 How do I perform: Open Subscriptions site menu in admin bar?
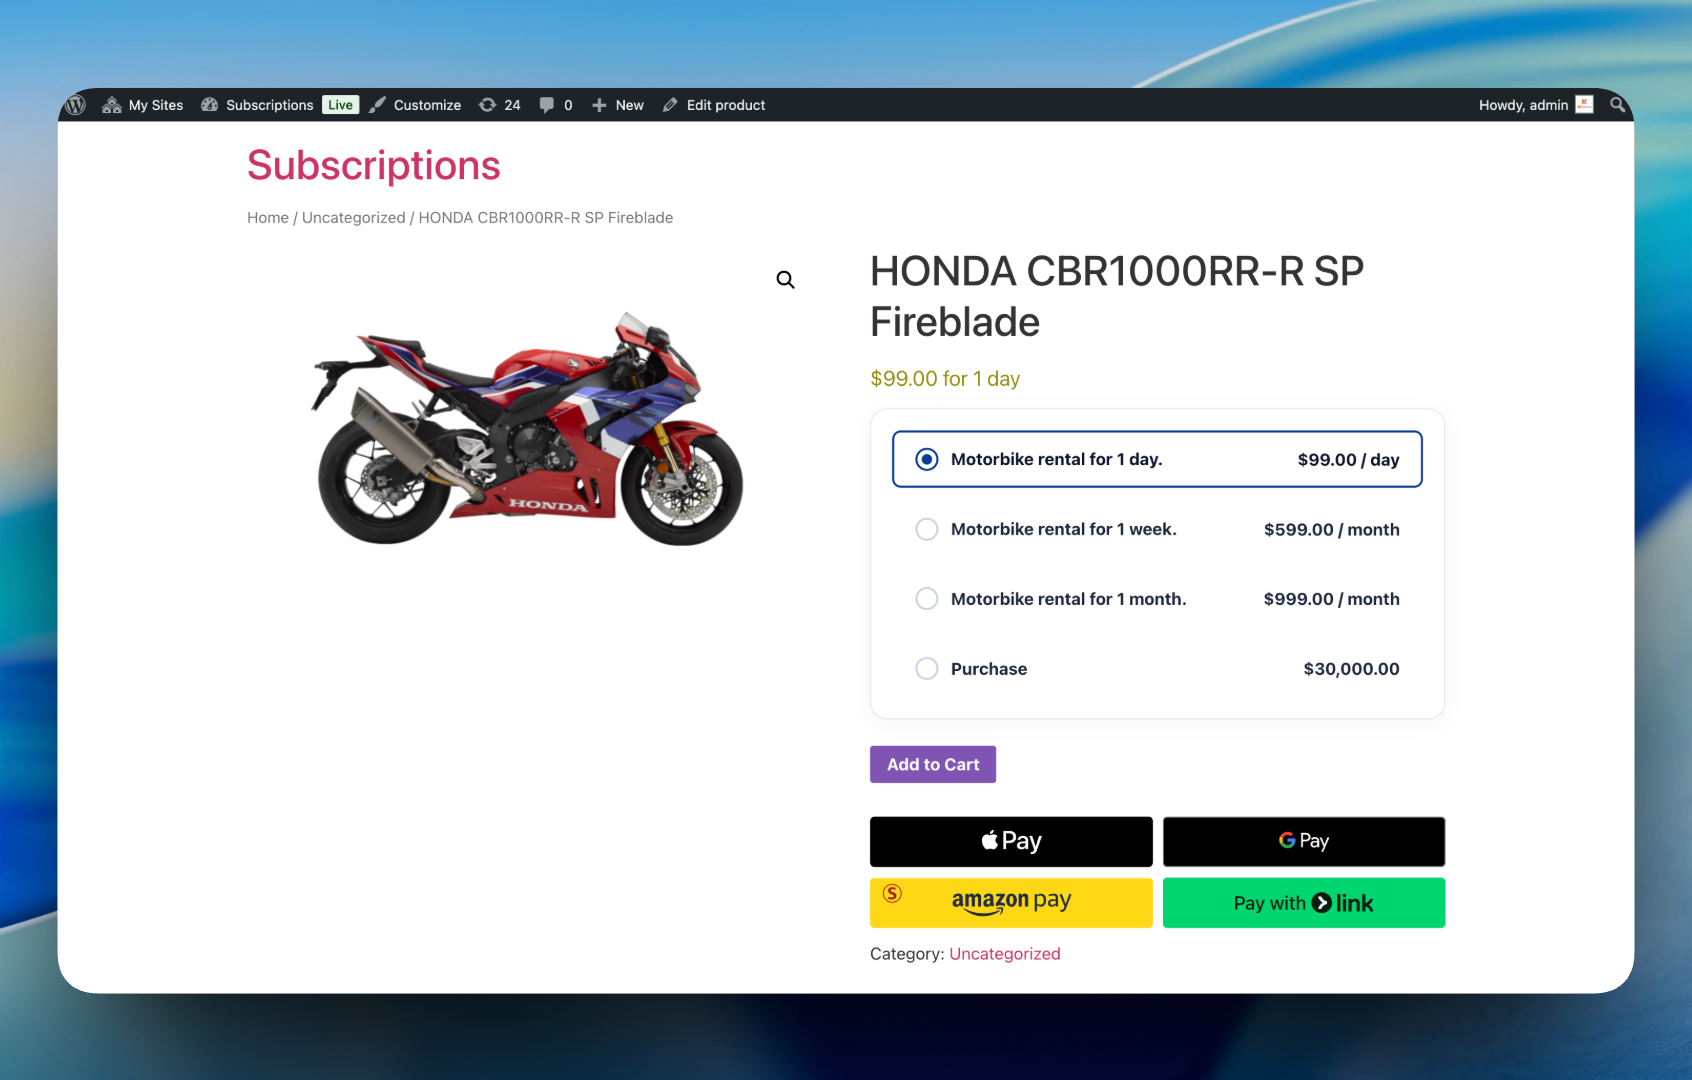click(257, 105)
